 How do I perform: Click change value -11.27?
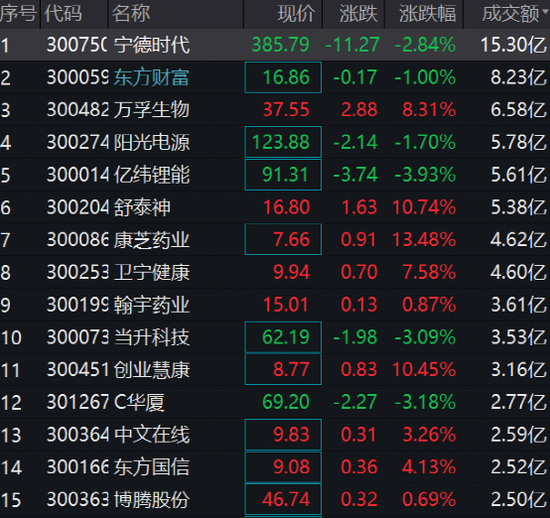[352, 45]
